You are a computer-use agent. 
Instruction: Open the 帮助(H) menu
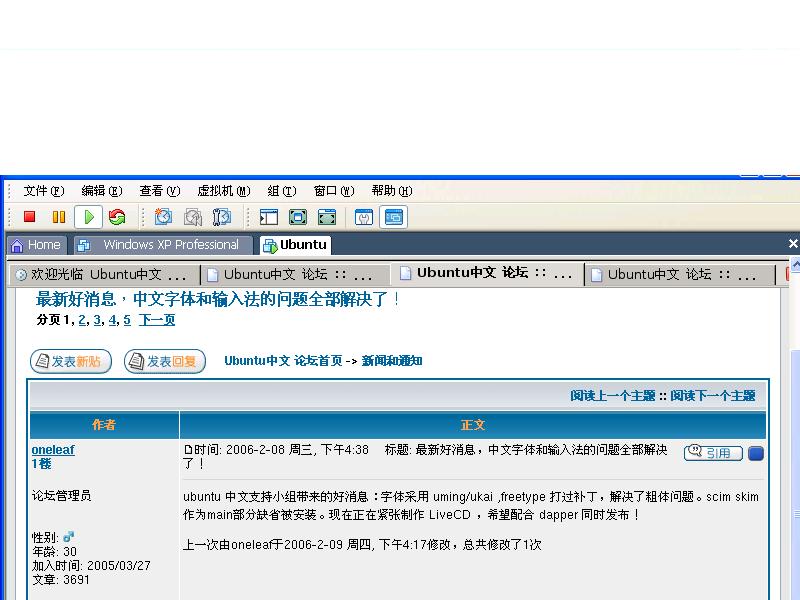(x=392, y=191)
